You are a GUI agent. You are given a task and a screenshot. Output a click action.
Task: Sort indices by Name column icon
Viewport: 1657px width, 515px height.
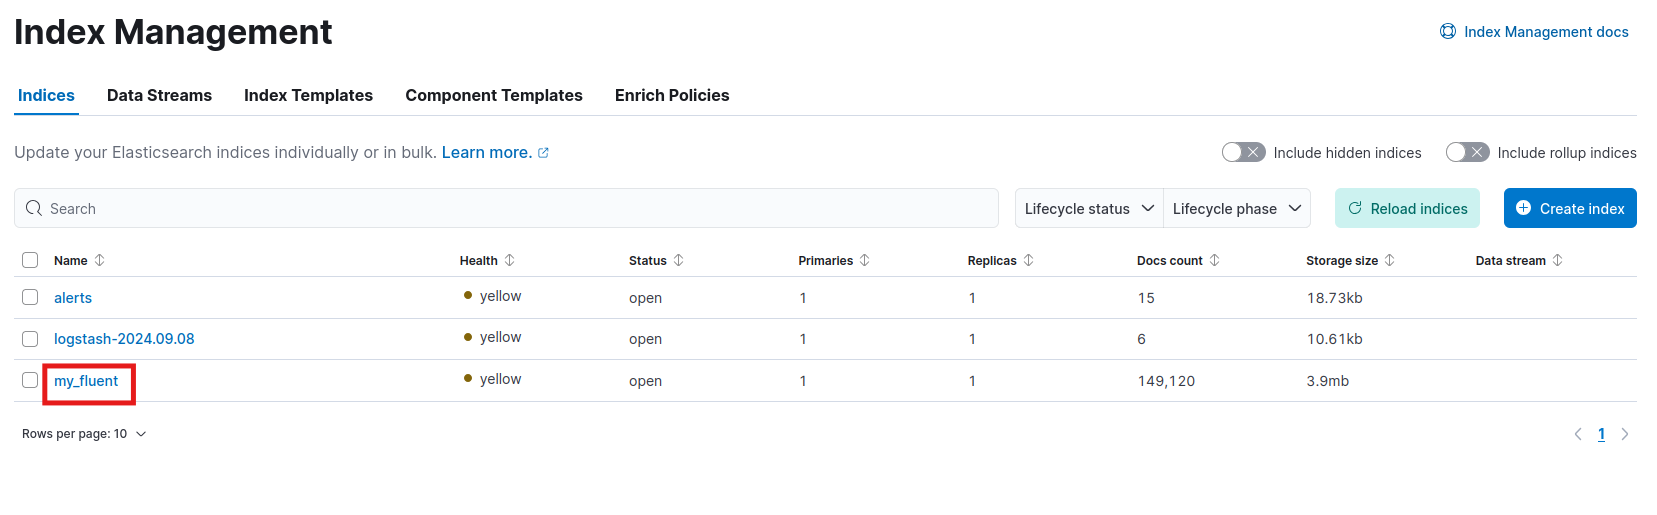pyautogui.click(x=100, y=260)
